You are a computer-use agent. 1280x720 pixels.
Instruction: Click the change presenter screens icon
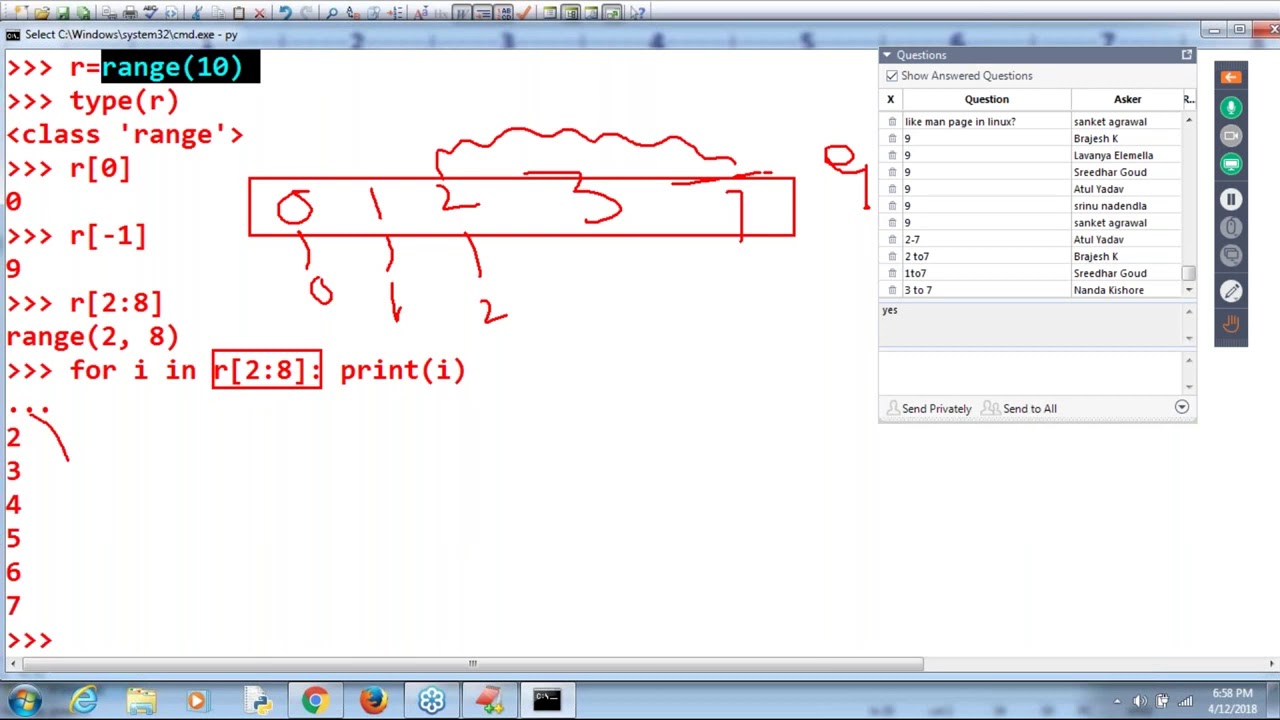(x=1231, y=256)
